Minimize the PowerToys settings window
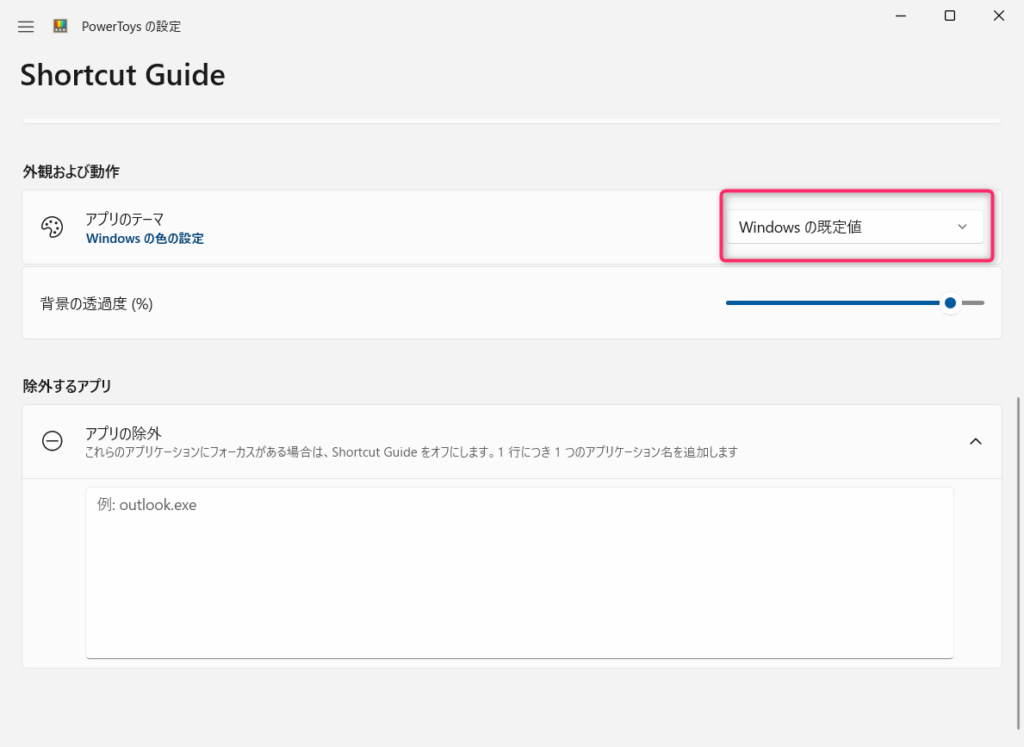 pyautogui.click(x=901, y=16)
